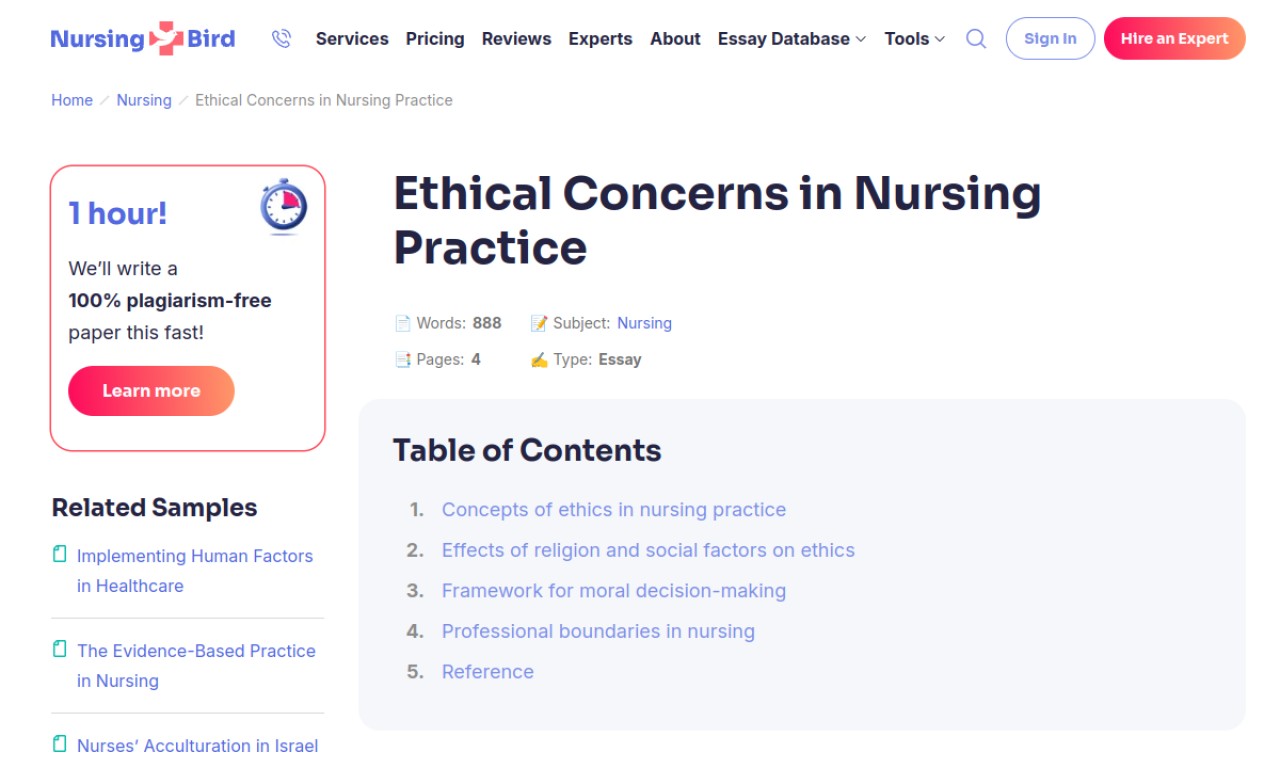Click the phone contact icon in header
The height and width of the screenshot is (768, 1280).
[281, 39]
